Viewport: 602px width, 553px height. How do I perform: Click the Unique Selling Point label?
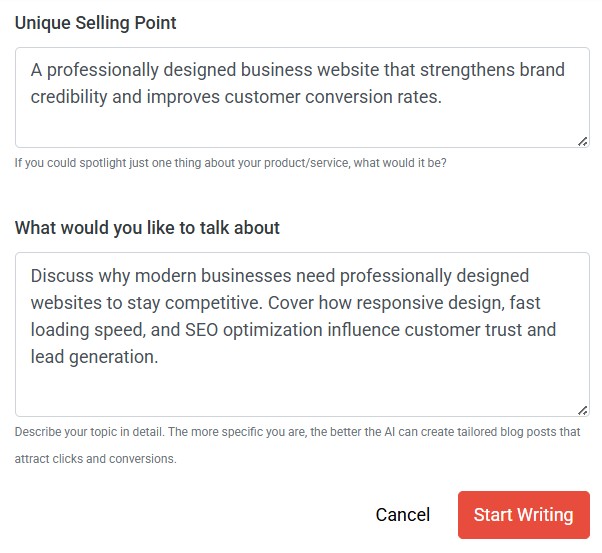point(95,22)
